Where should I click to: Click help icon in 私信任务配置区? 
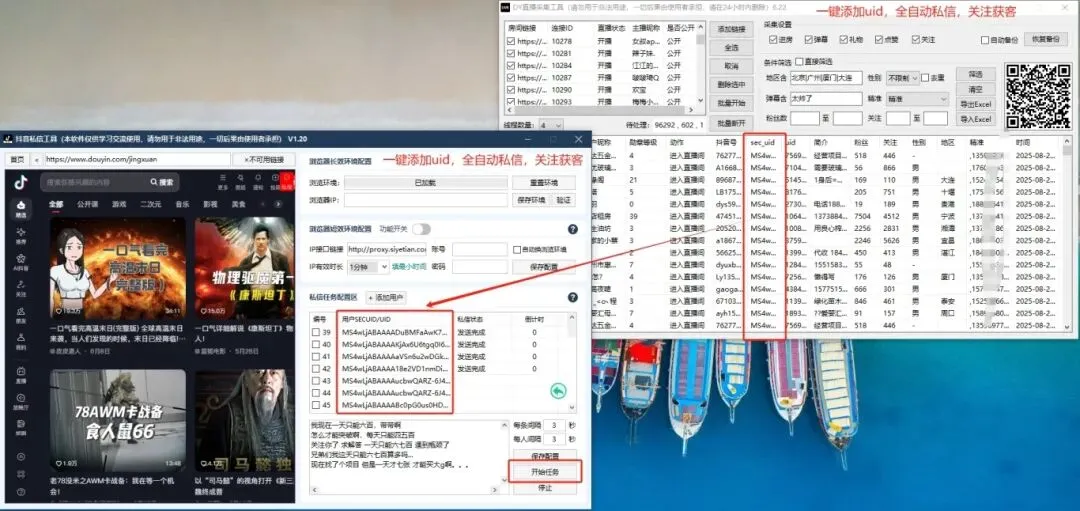[x=572, y=298]
